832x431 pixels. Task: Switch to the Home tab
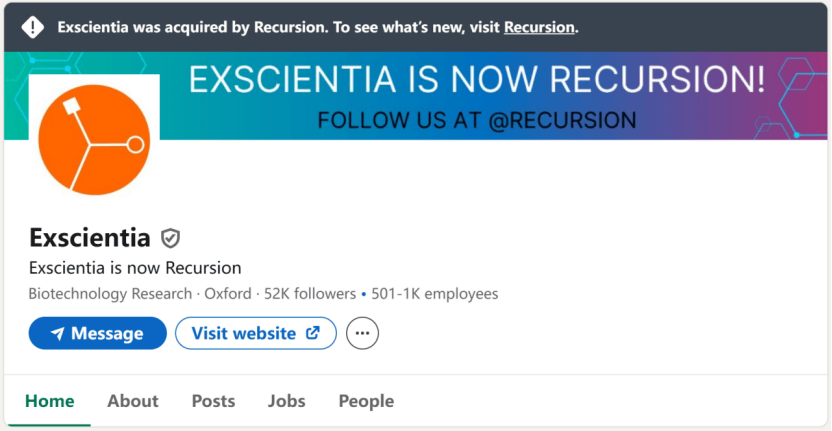[x=49, y=401]
